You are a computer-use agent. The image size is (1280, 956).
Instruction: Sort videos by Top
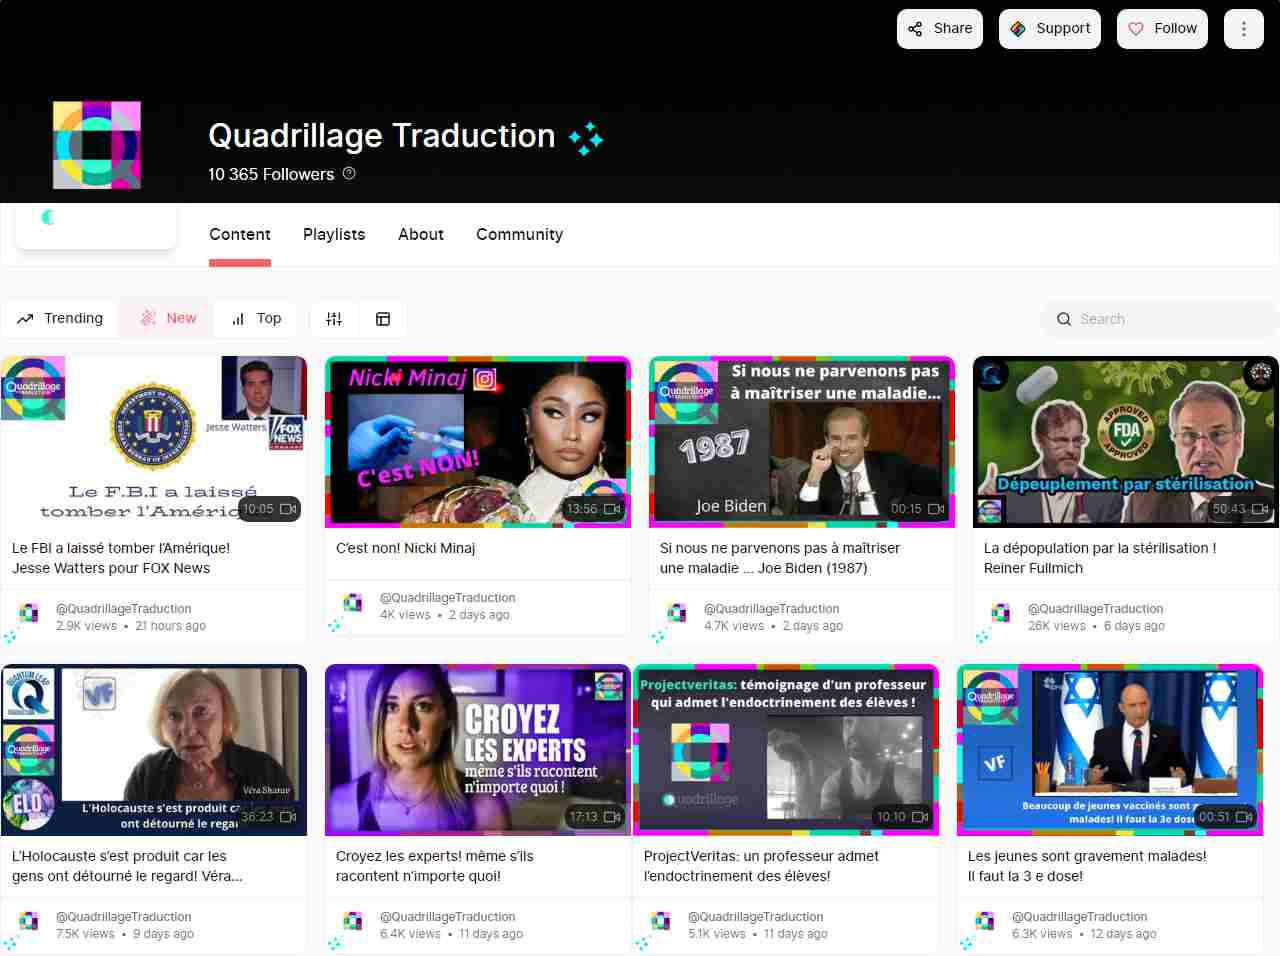257,318
